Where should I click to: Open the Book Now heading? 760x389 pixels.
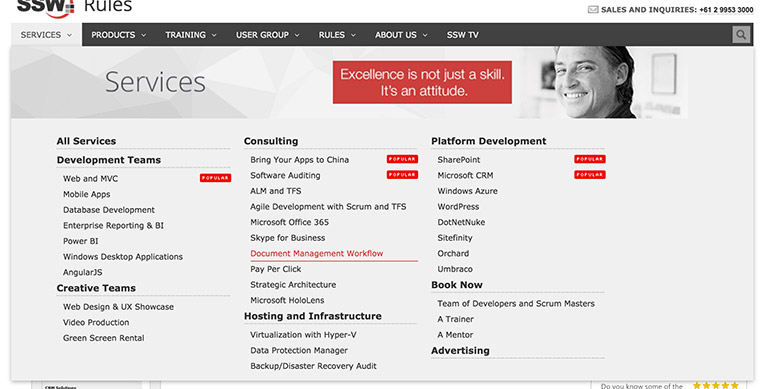point(457,285)
